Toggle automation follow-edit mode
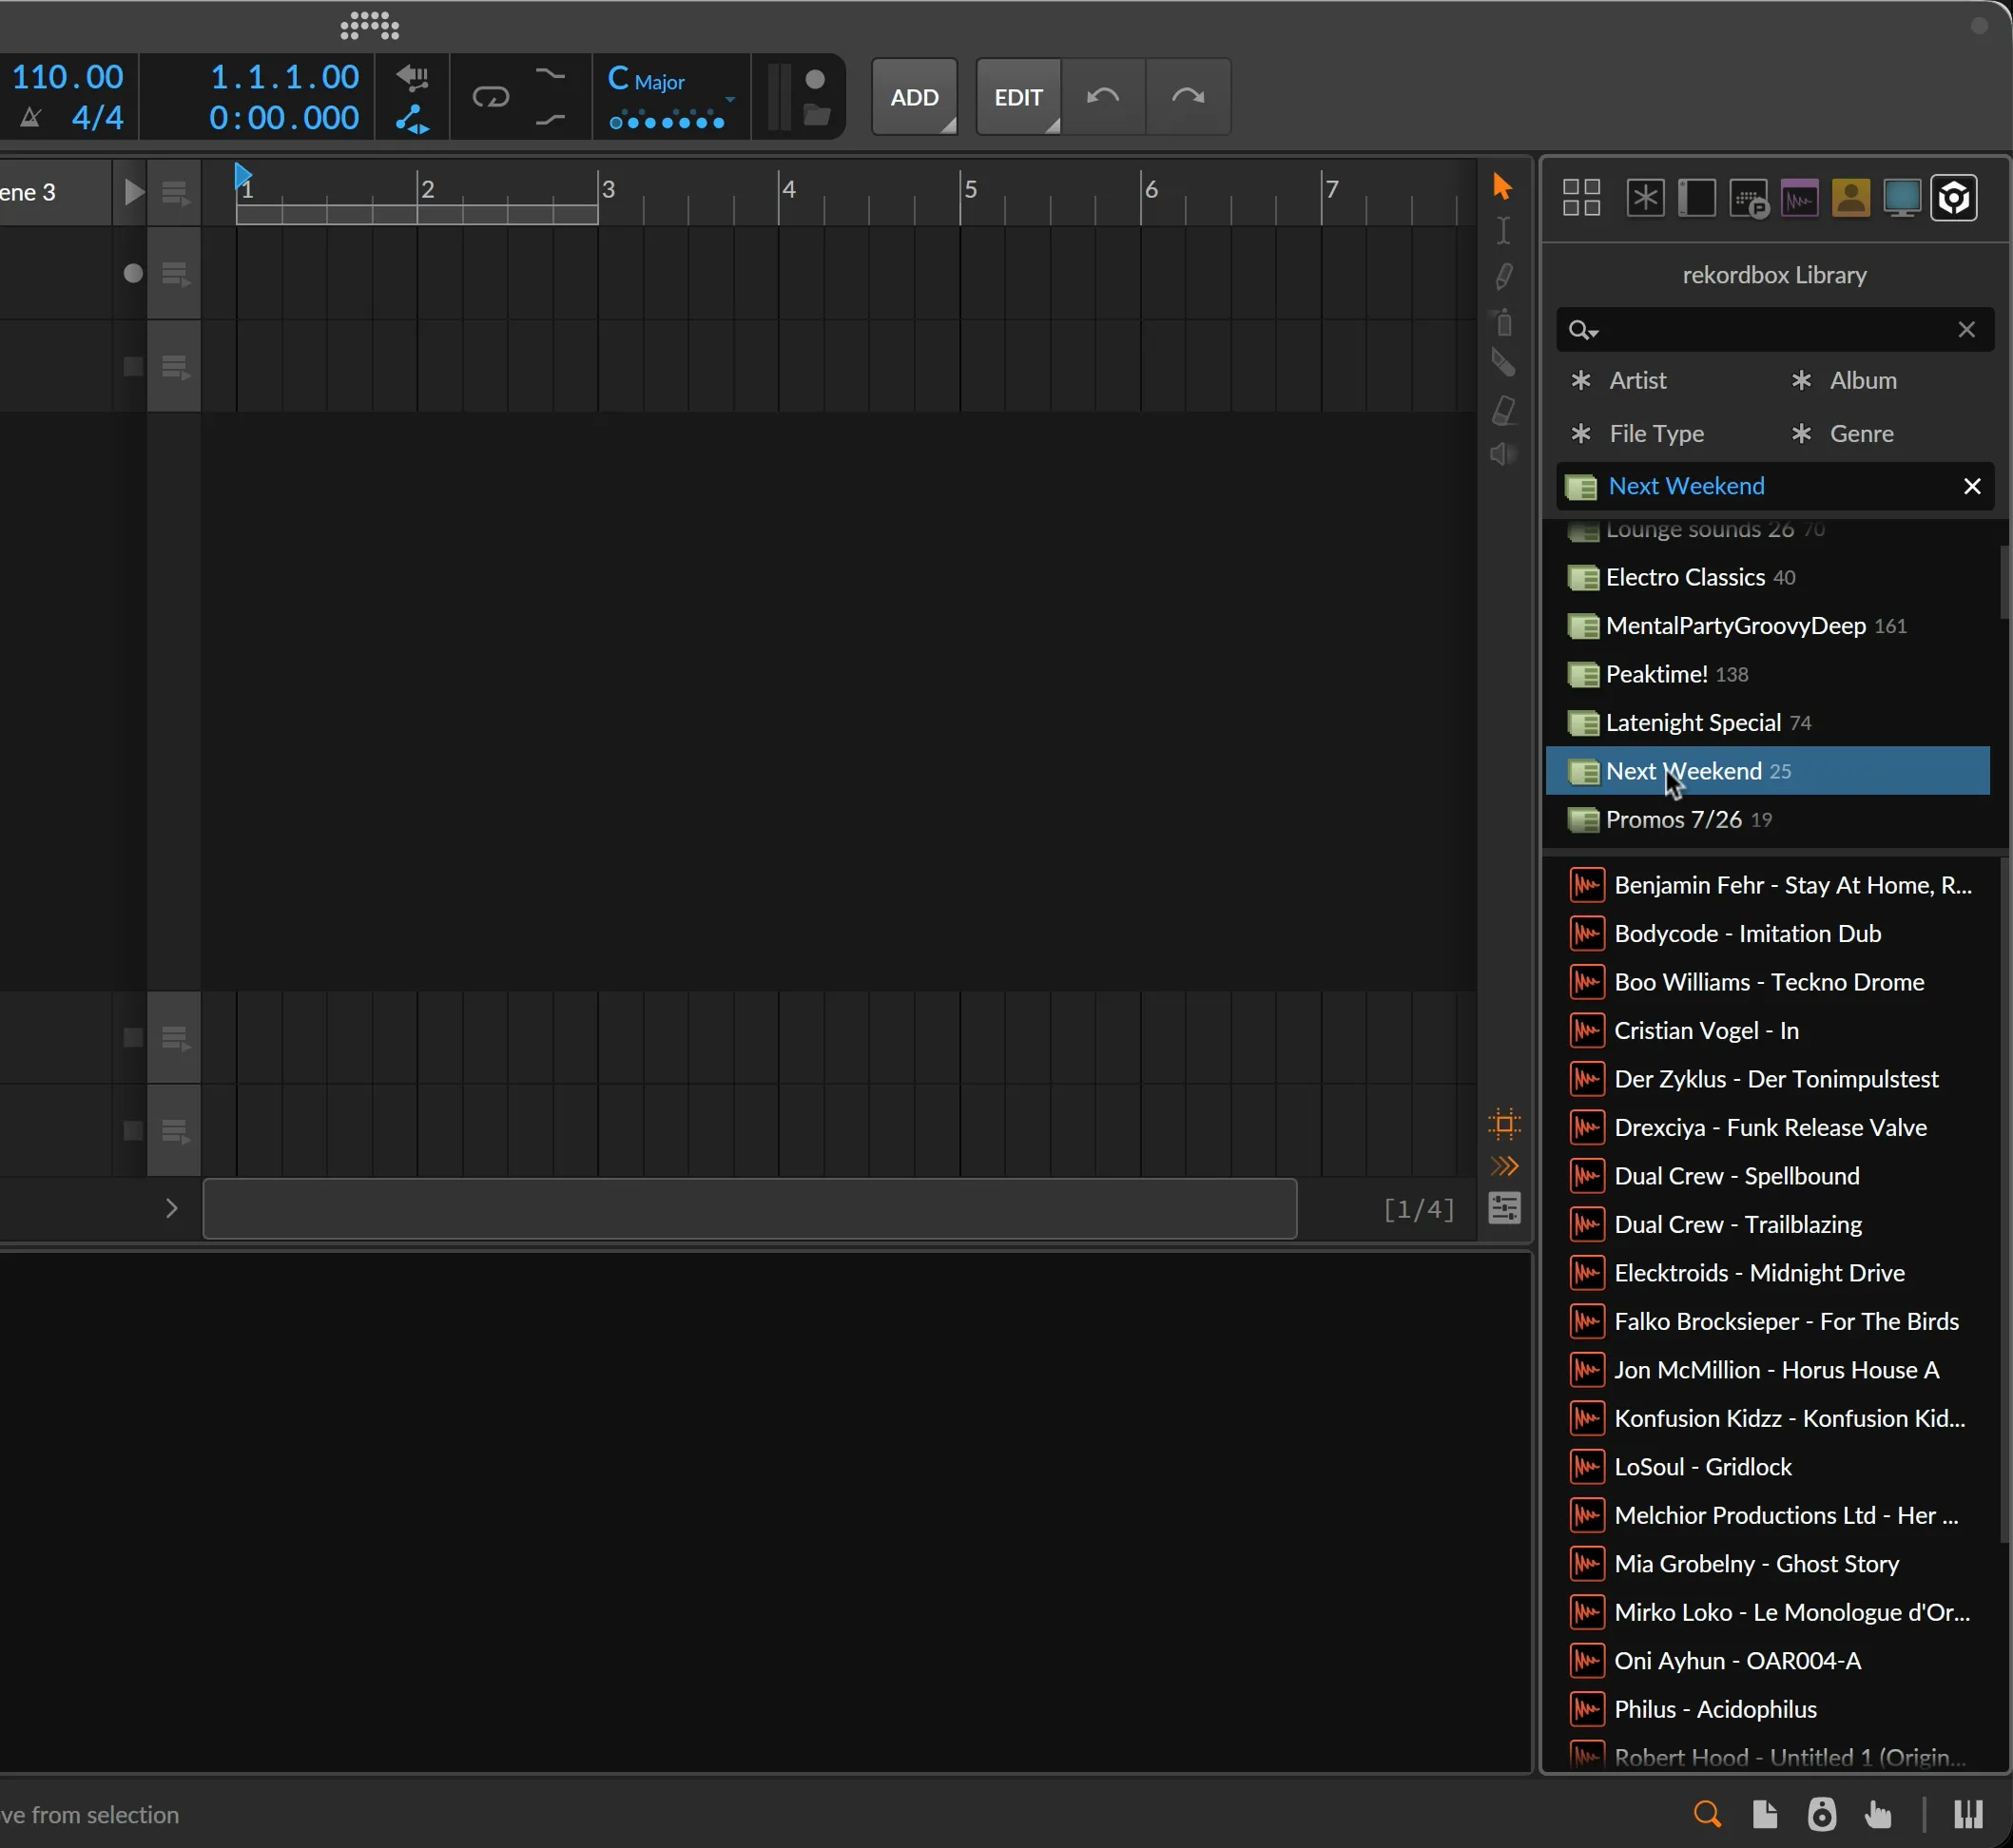Image resolution: width=2013 pixels, height=1848 pixels. coord(412,120)
